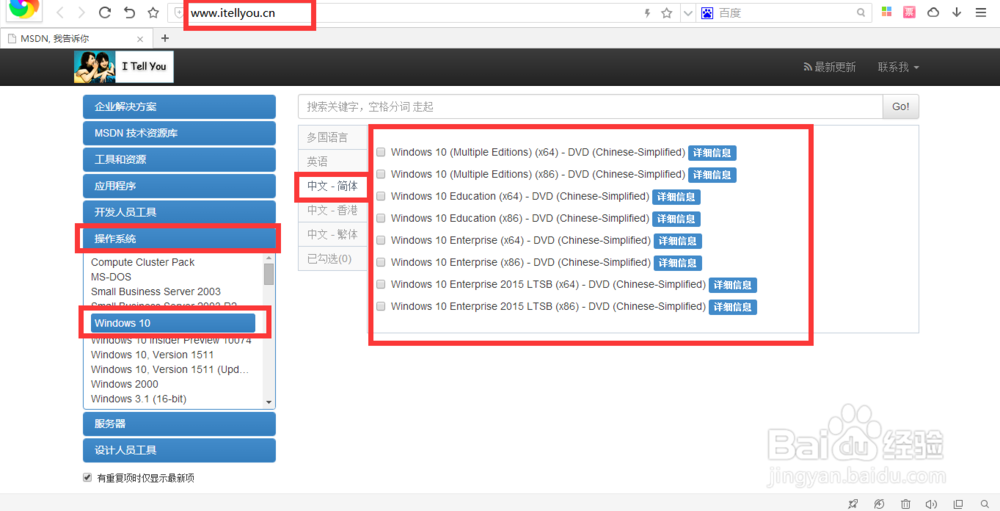The height and width of the screenshot is (511, 1000).
Task: Click the star icon beside the undo arrow
Action: click(x=153, y=13)
